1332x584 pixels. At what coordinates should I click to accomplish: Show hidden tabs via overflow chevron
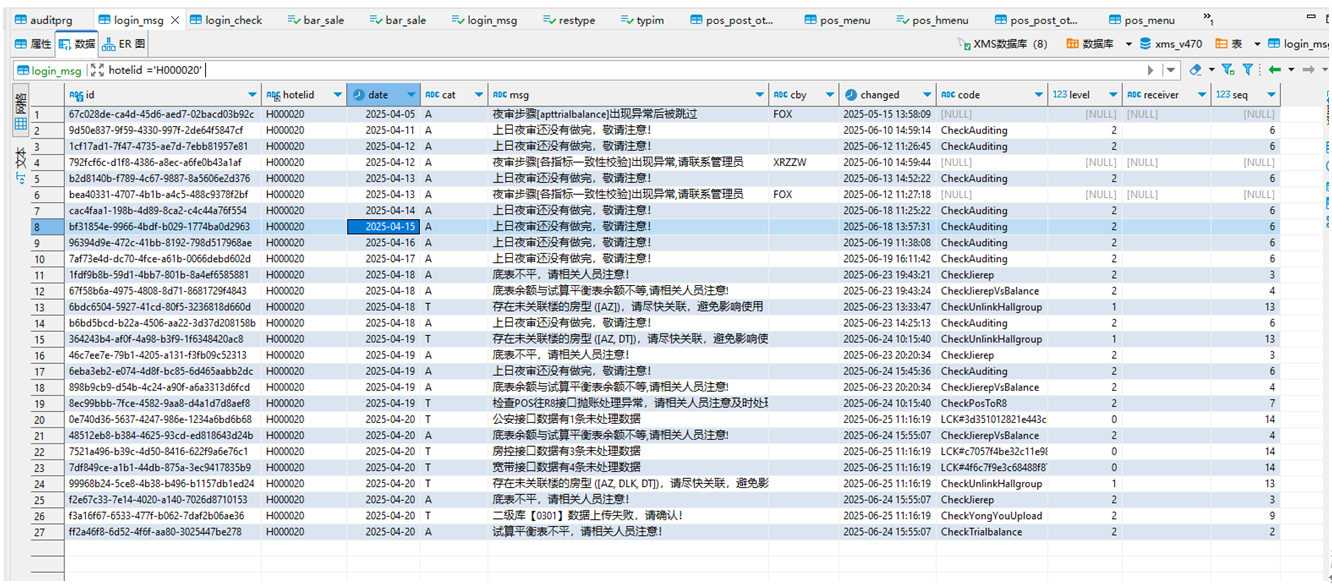point(1209,18)
